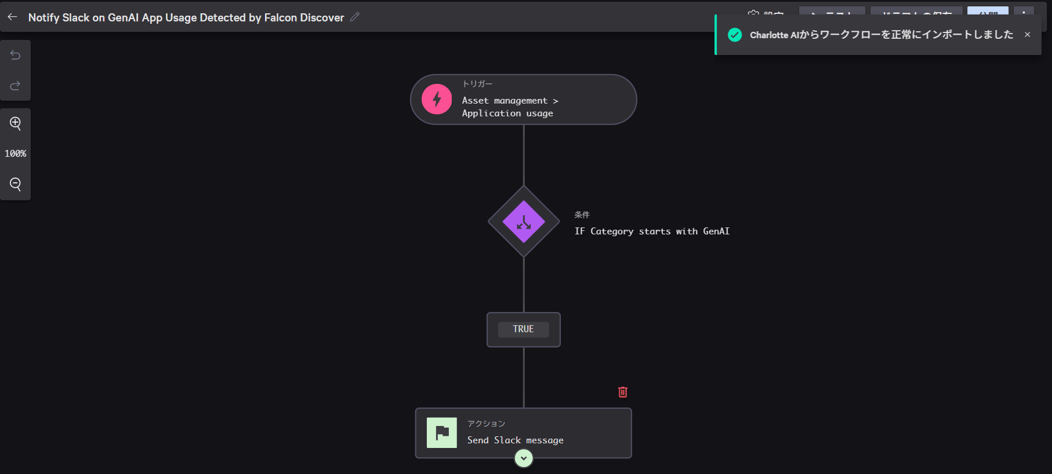Open the Send Slack message action
Image resolution: width=1052 pixels, height=474 pixels.
pyautogui.click(x=523, y=433)
